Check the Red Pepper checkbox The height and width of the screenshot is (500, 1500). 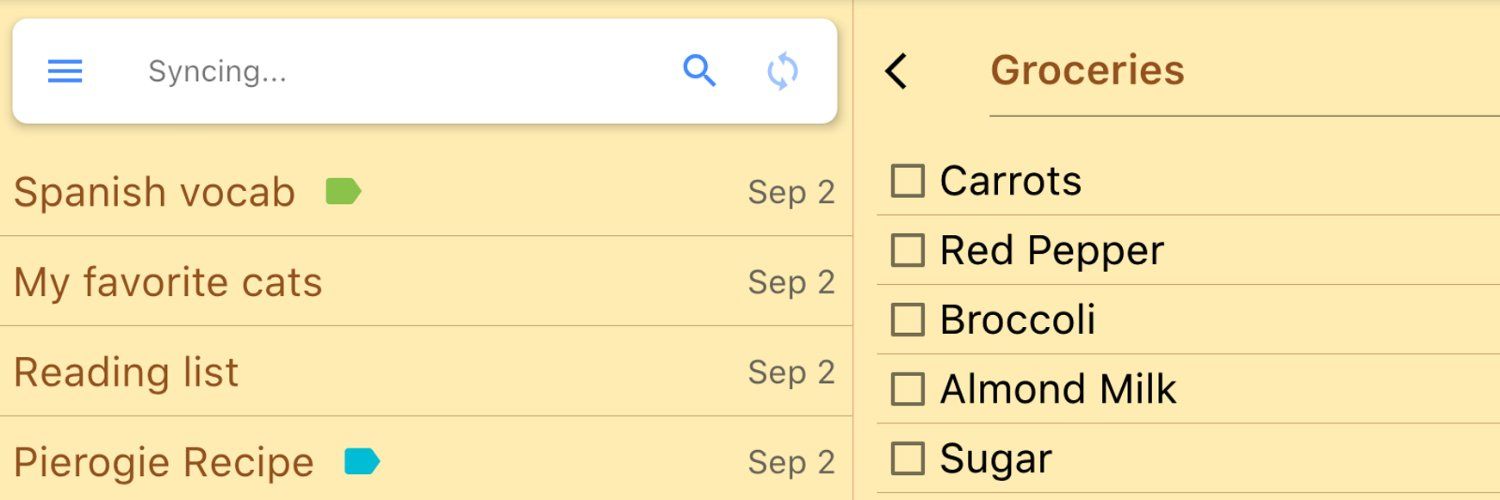click(x=907, y=250)
